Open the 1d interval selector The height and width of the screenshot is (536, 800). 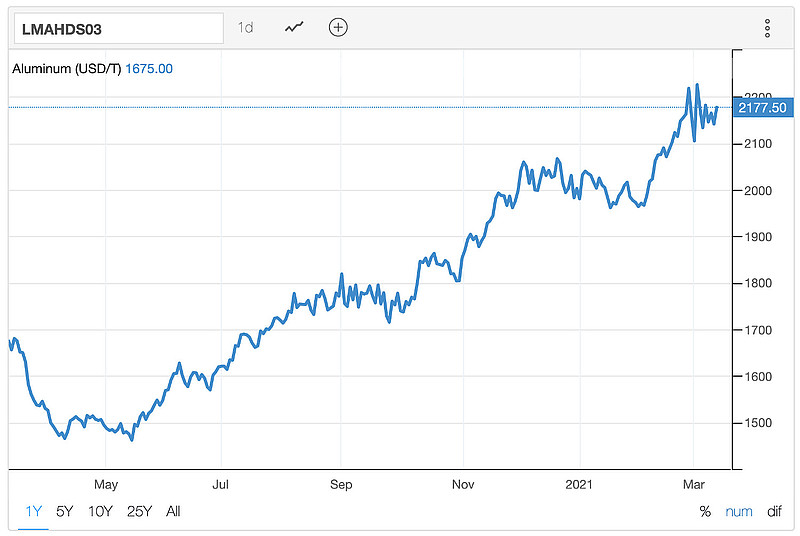(x=245, y=28)
